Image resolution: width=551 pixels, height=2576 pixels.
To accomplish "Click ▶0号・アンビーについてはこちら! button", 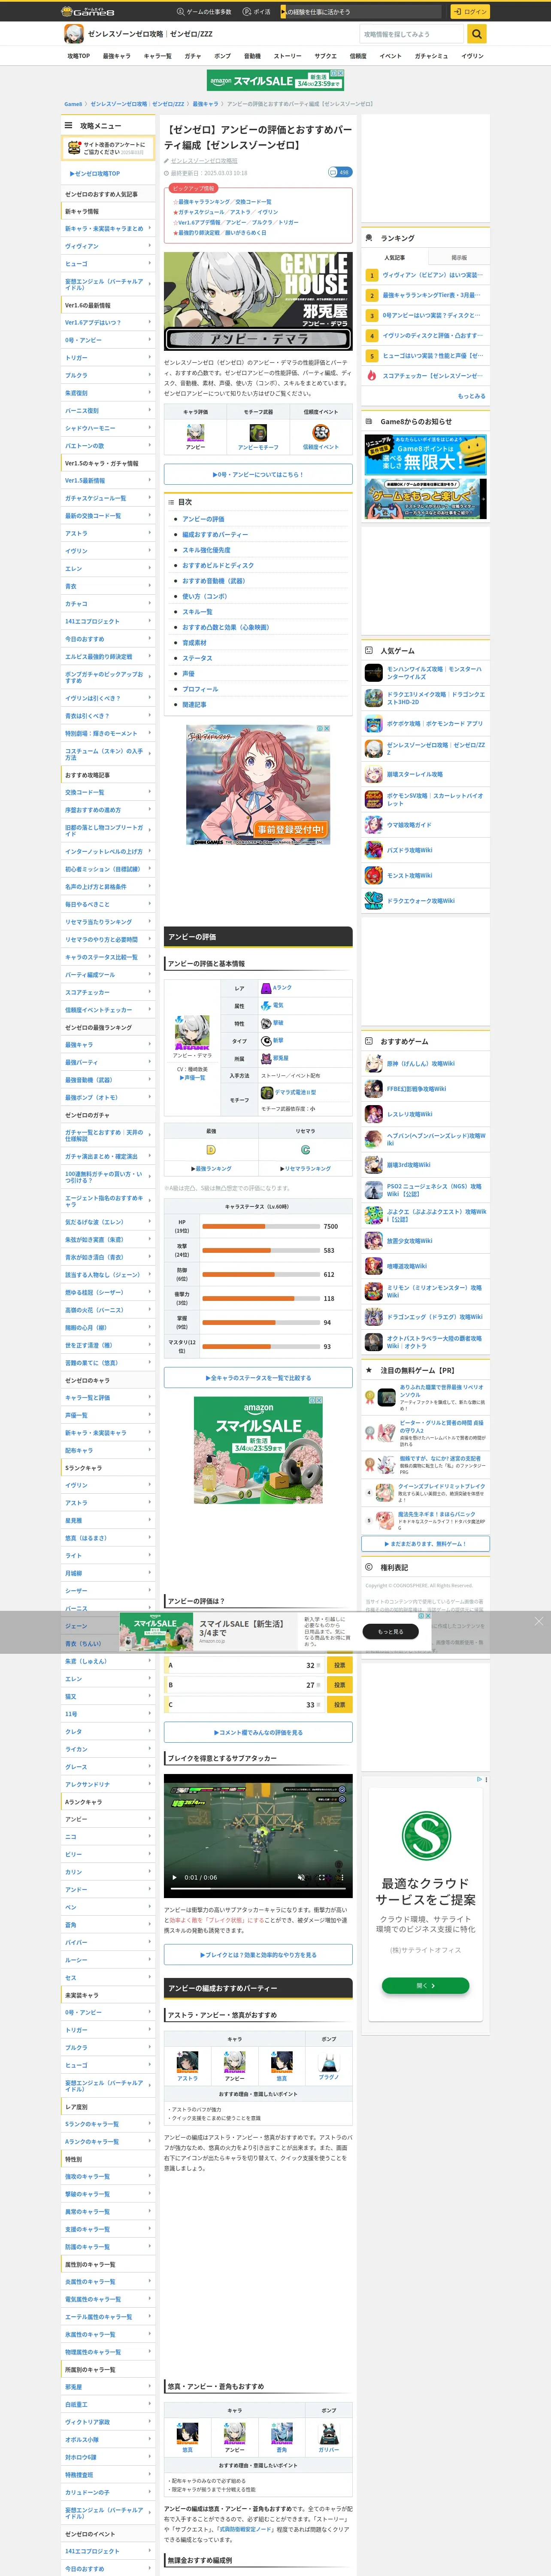I will pyautogui.click(x=258, y=475).
